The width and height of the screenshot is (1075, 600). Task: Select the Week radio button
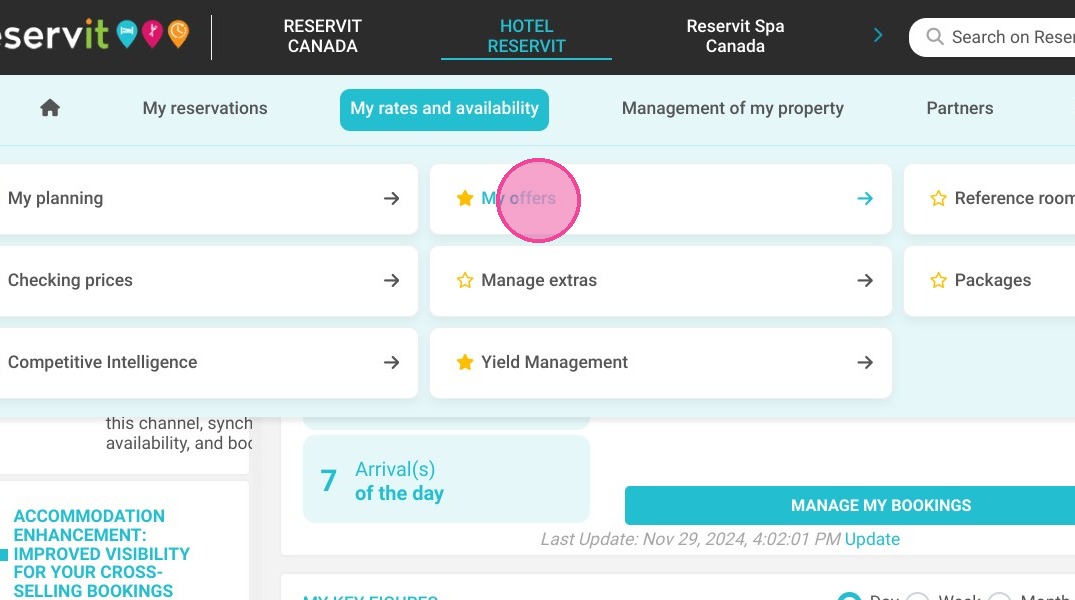(918, 597)
